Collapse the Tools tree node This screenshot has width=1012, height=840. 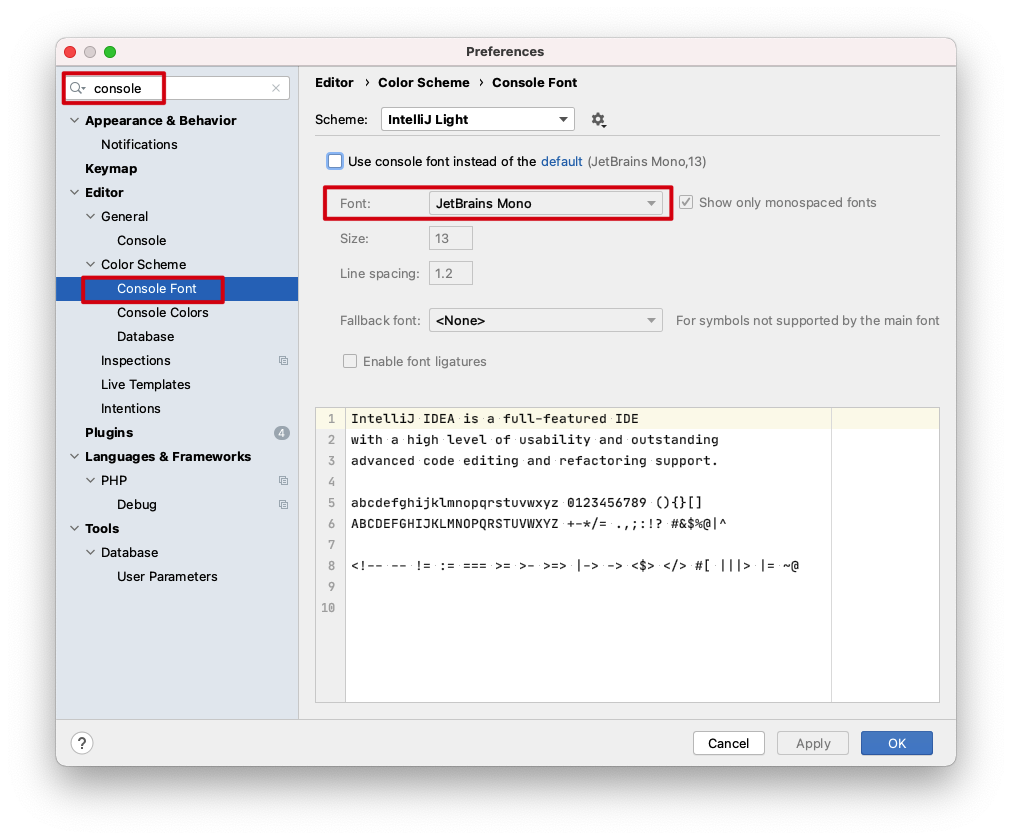75,528
